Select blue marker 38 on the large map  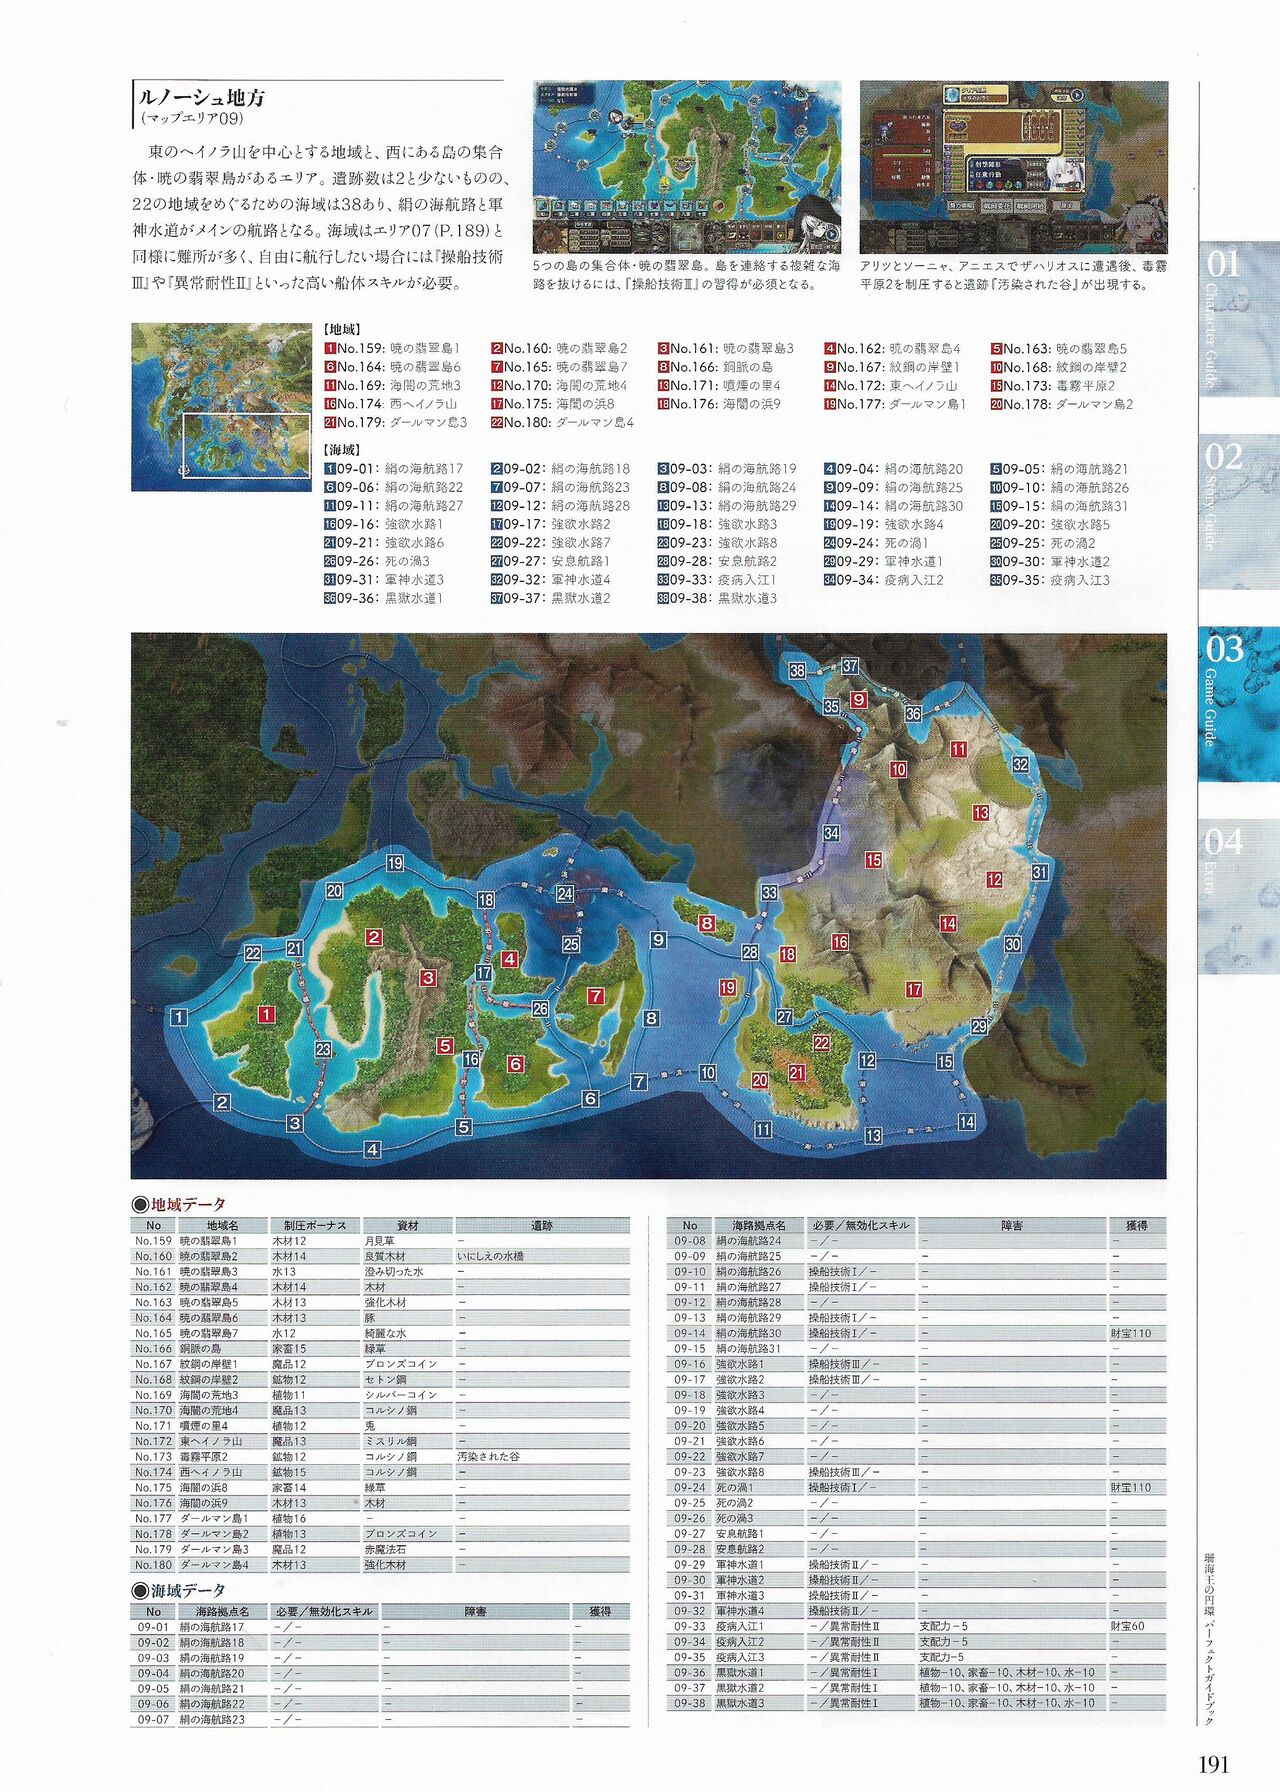tap(797, 670)
